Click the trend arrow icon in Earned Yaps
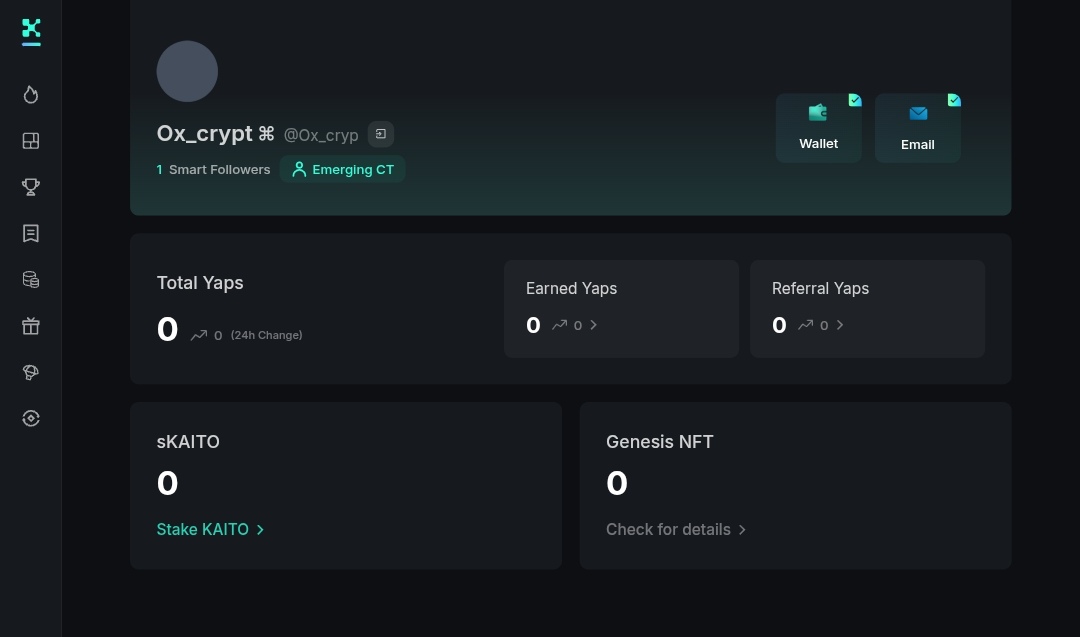1080x637 pixels. (x=559, y=325)
